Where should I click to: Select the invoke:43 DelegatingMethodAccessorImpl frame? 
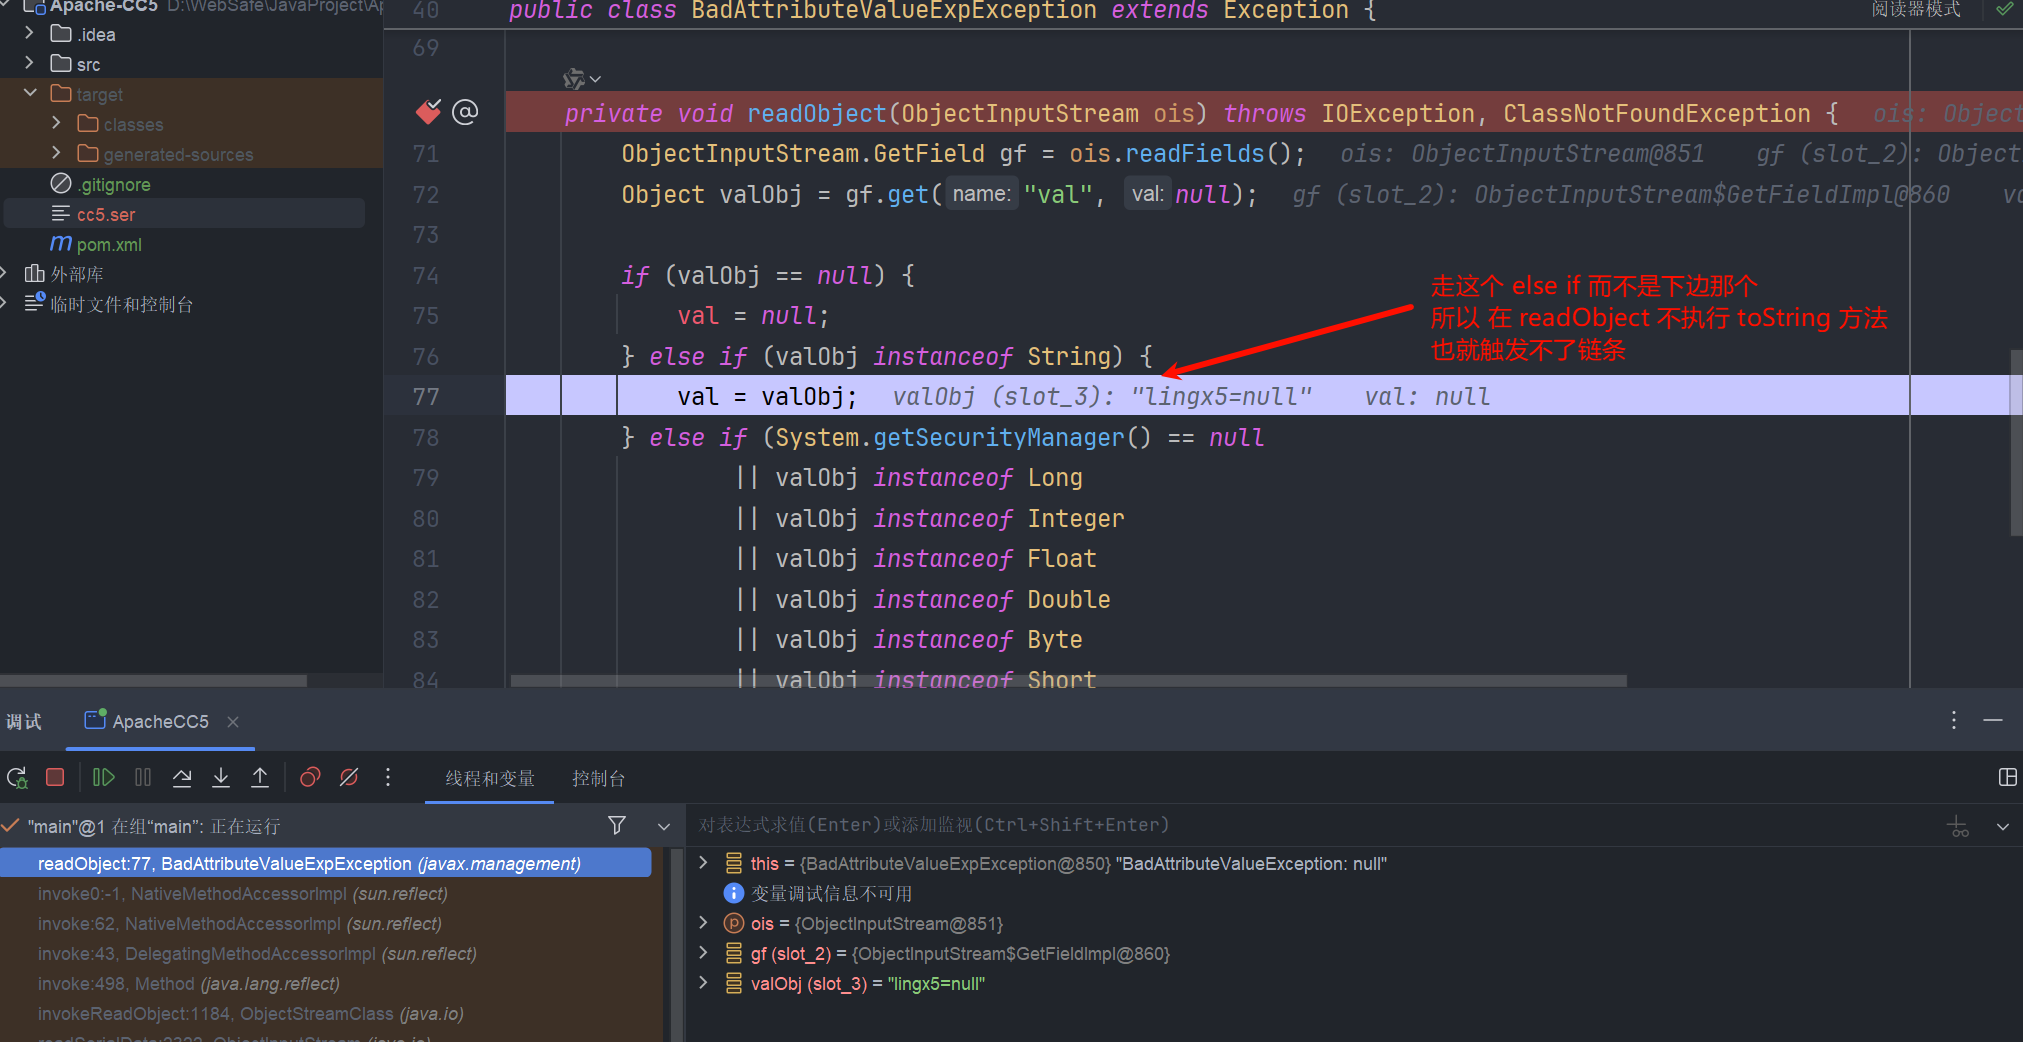pos(326,953)
